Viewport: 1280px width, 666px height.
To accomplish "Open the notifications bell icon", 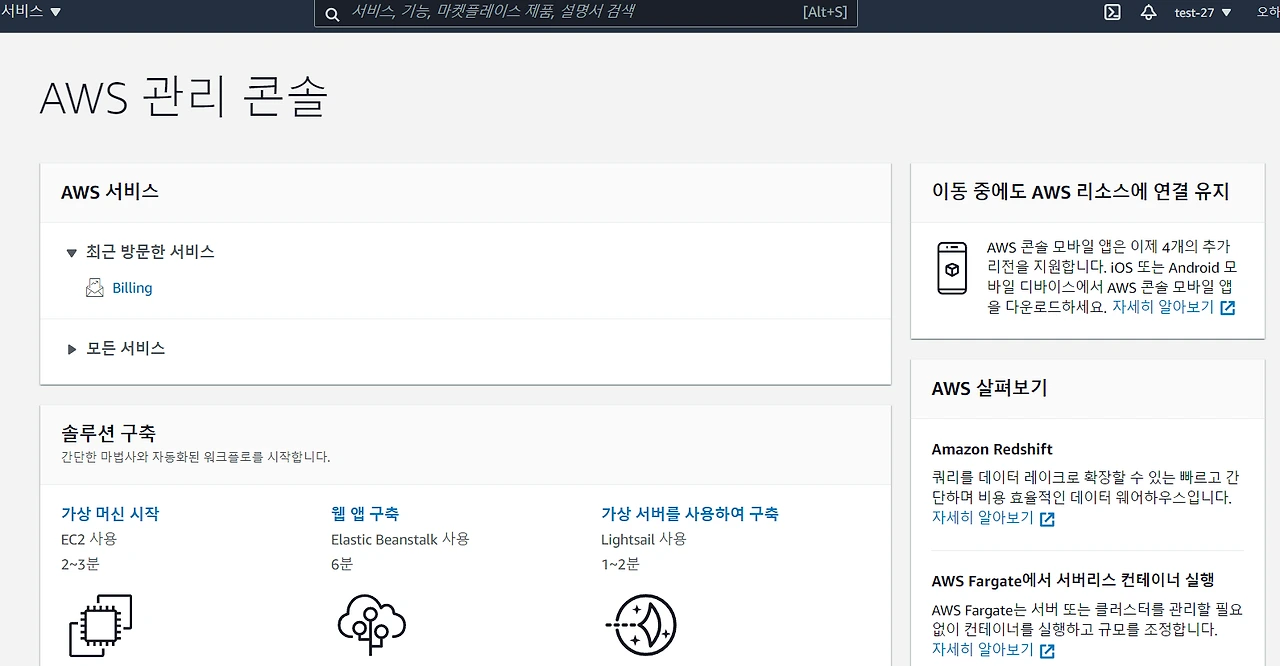I will [x=1148, y=12].
